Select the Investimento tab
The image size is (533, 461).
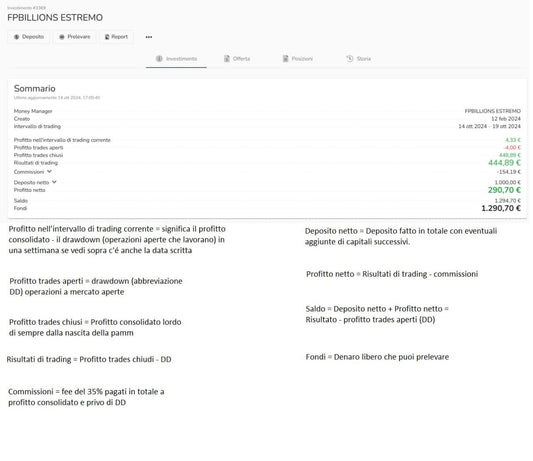coord(176,59)
